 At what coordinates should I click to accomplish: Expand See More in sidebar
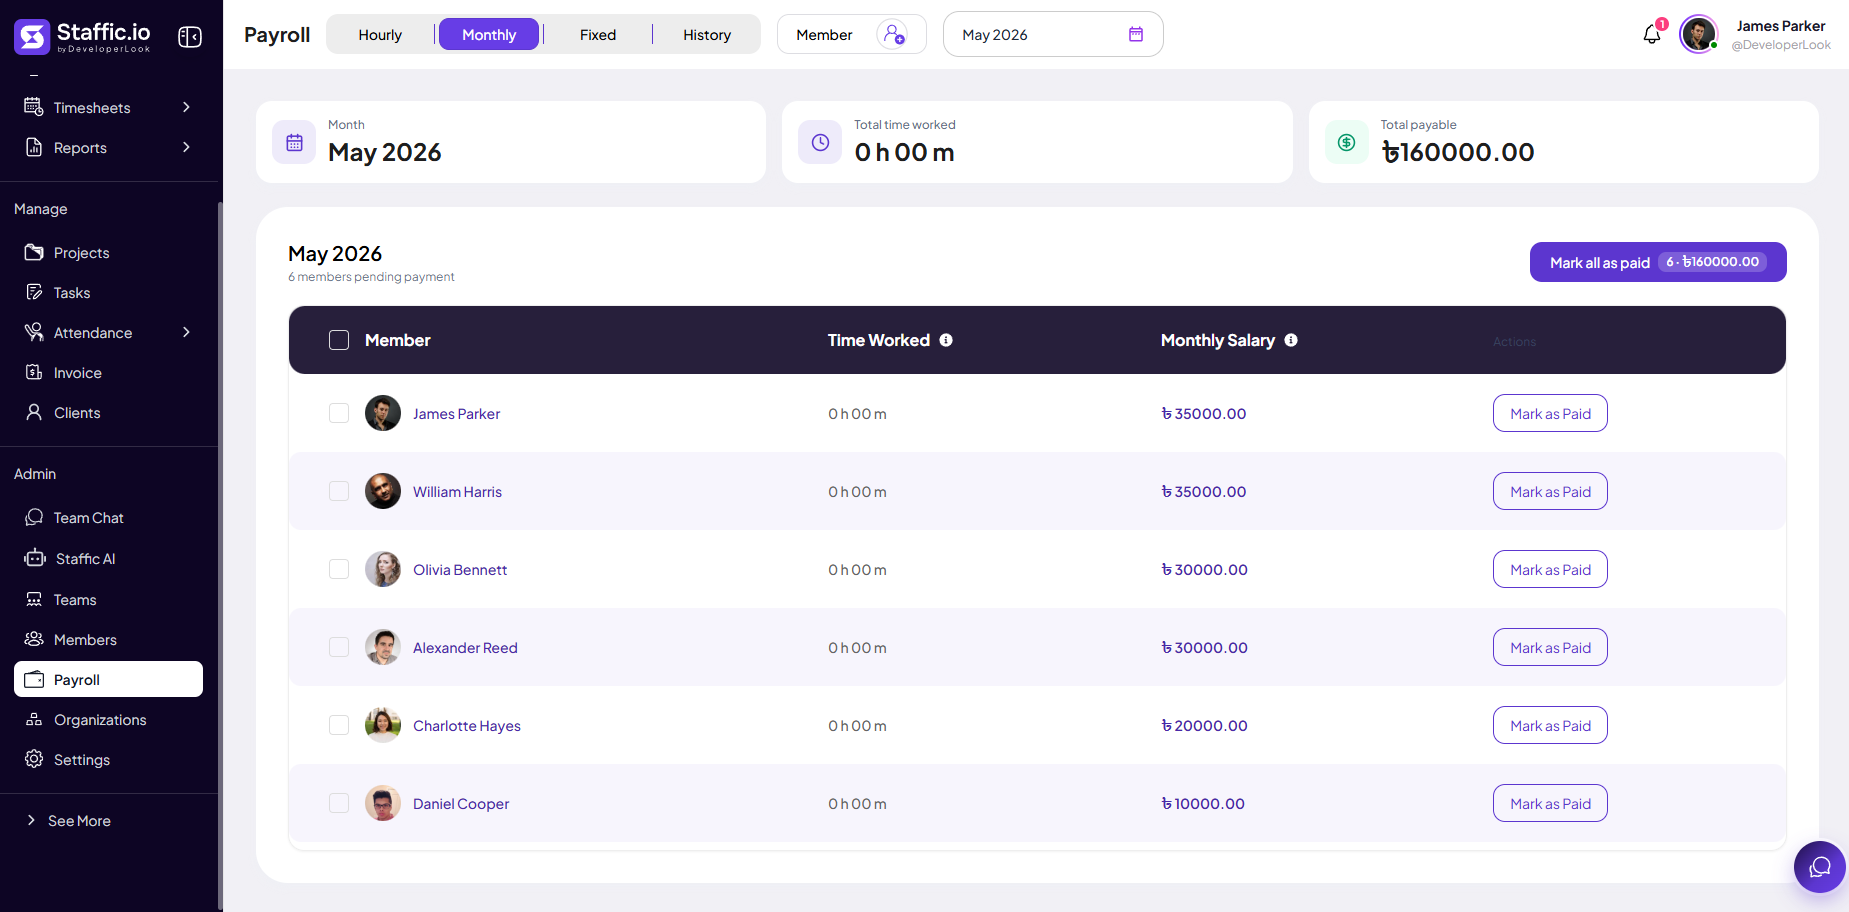click(68, 820)
